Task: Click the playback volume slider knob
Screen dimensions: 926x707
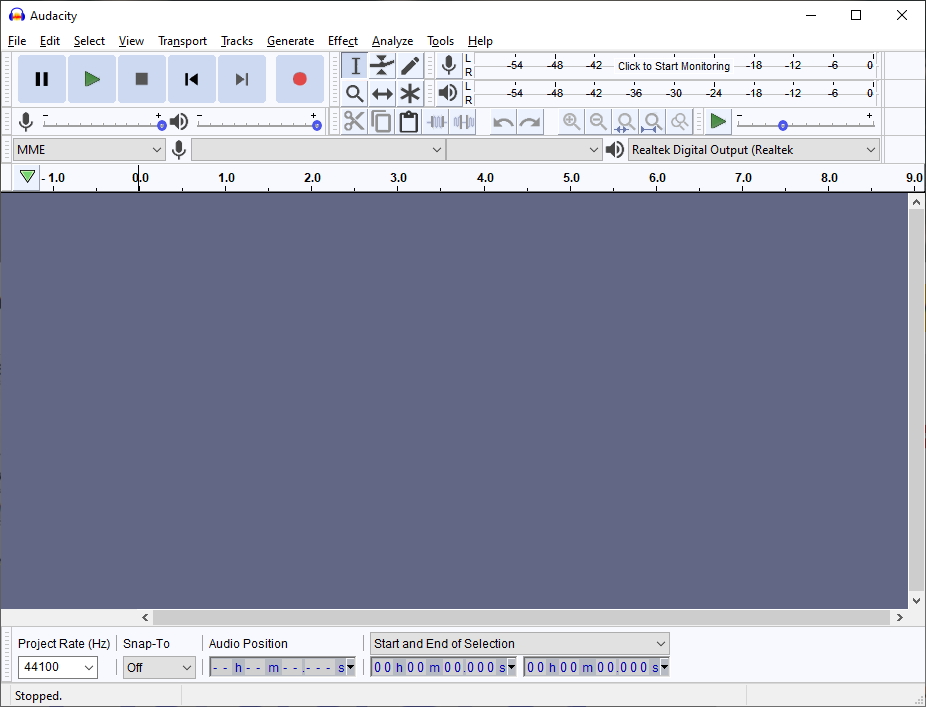Action: pyautogui.click(x=317, y=125)
